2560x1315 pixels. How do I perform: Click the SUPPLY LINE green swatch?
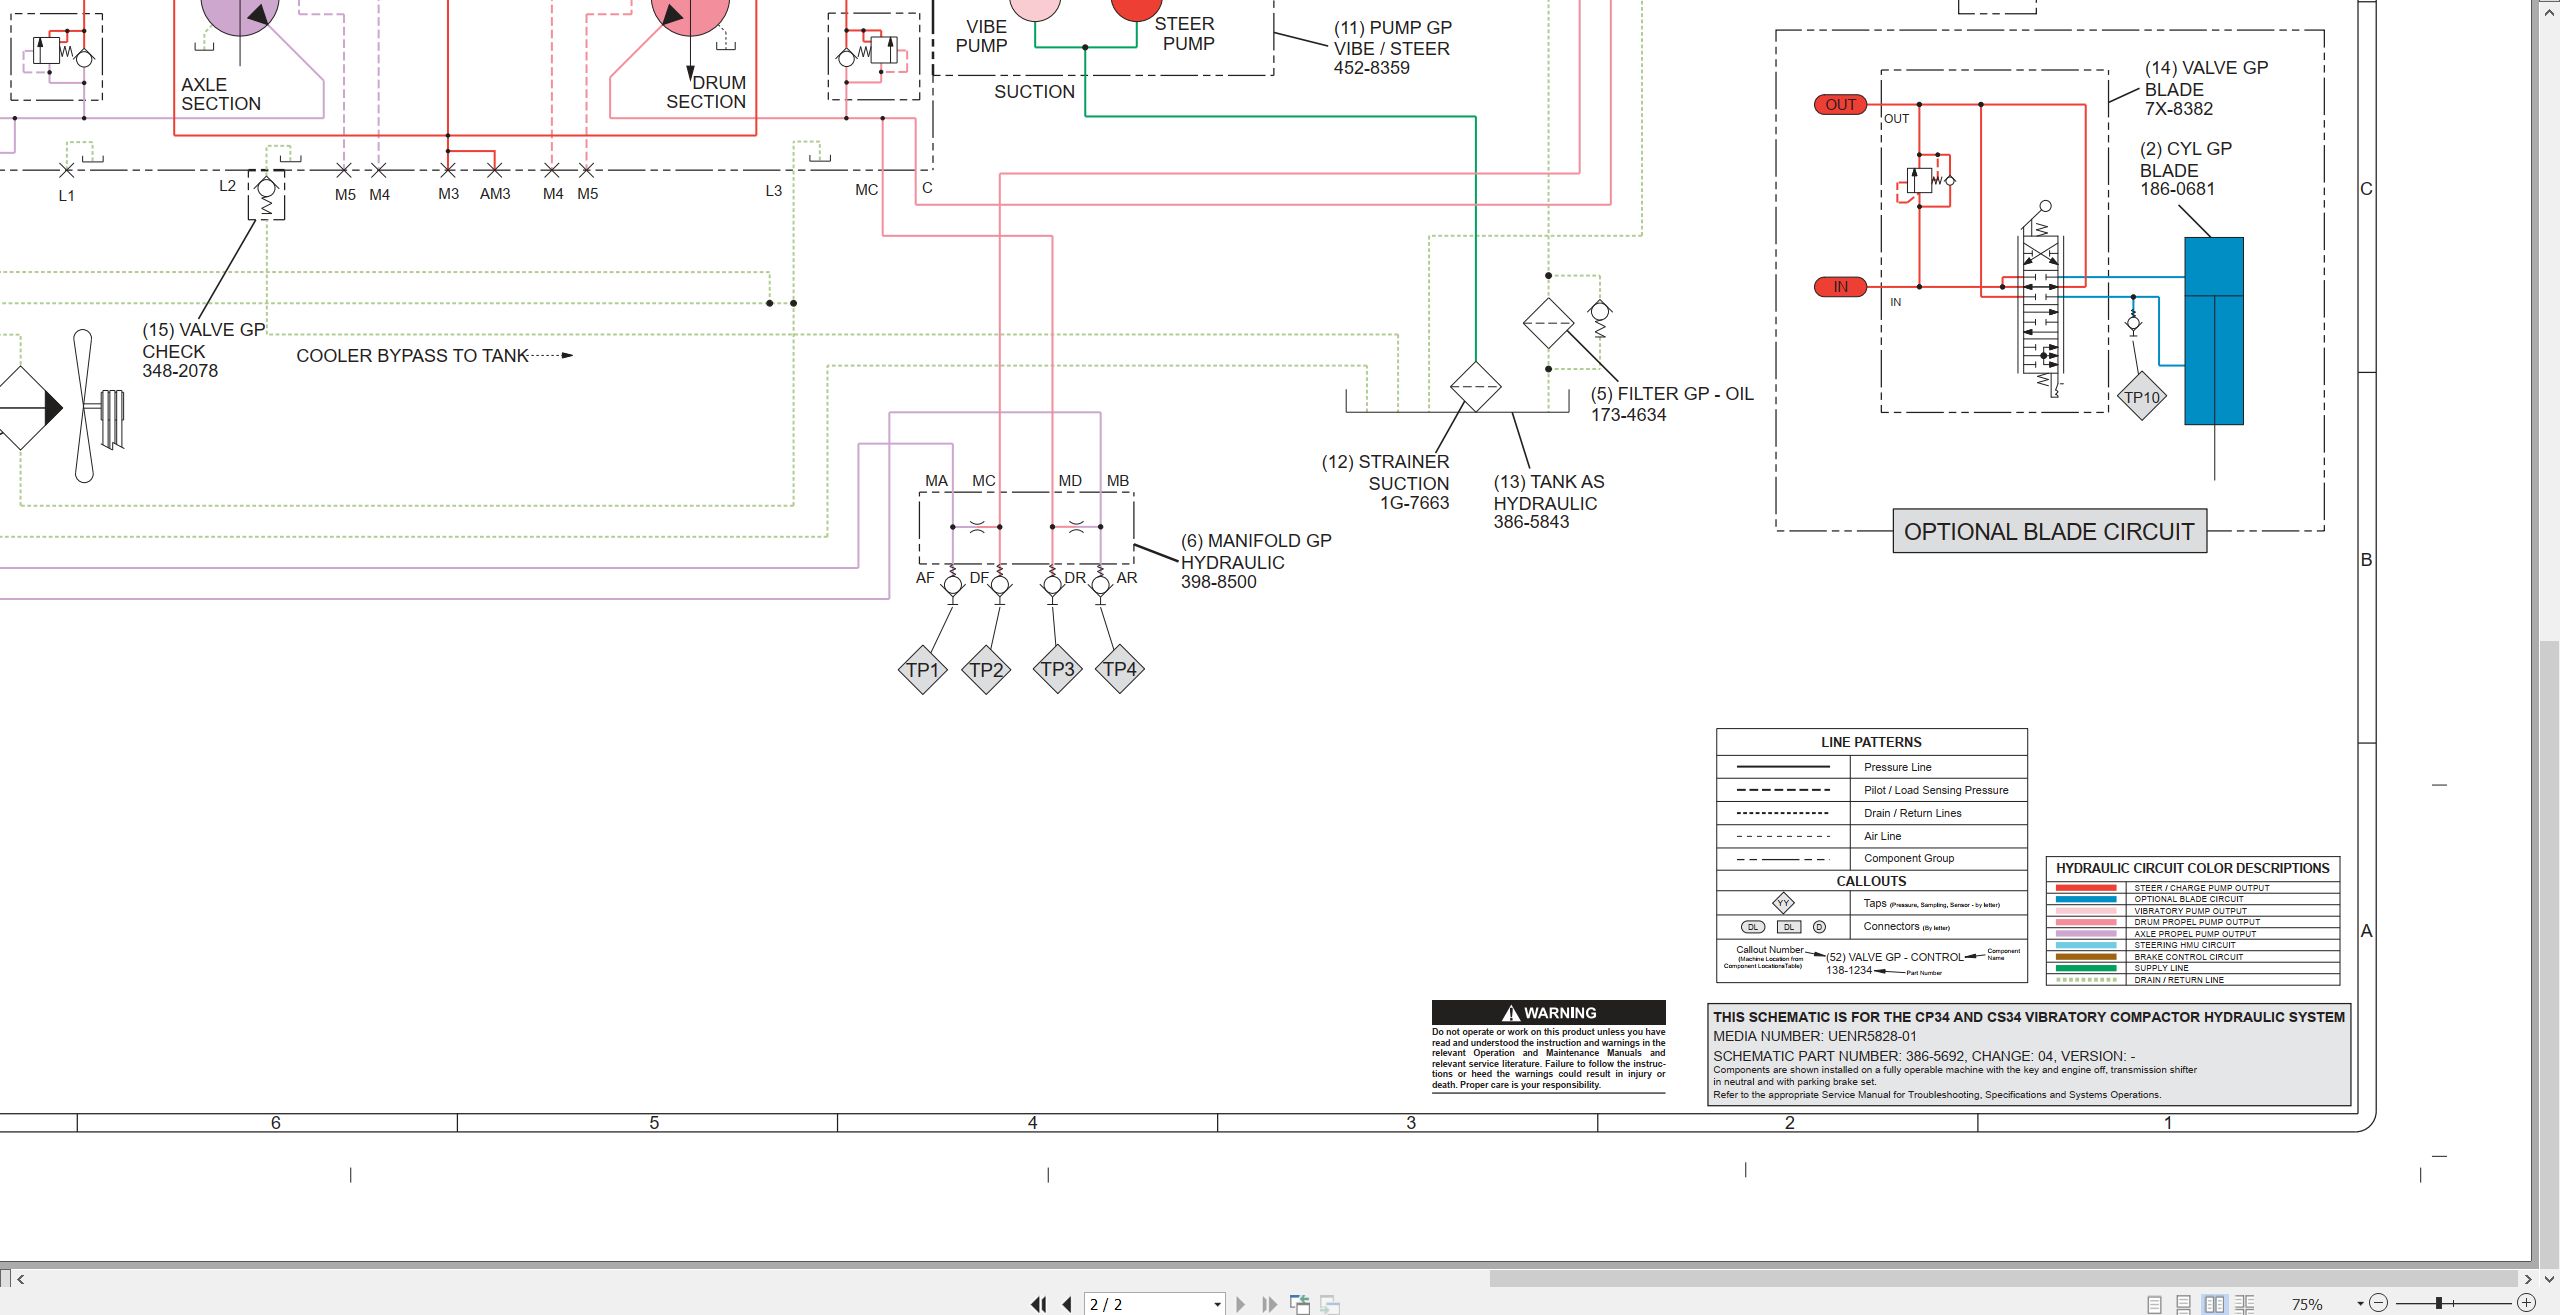(x=2086, y=968)
